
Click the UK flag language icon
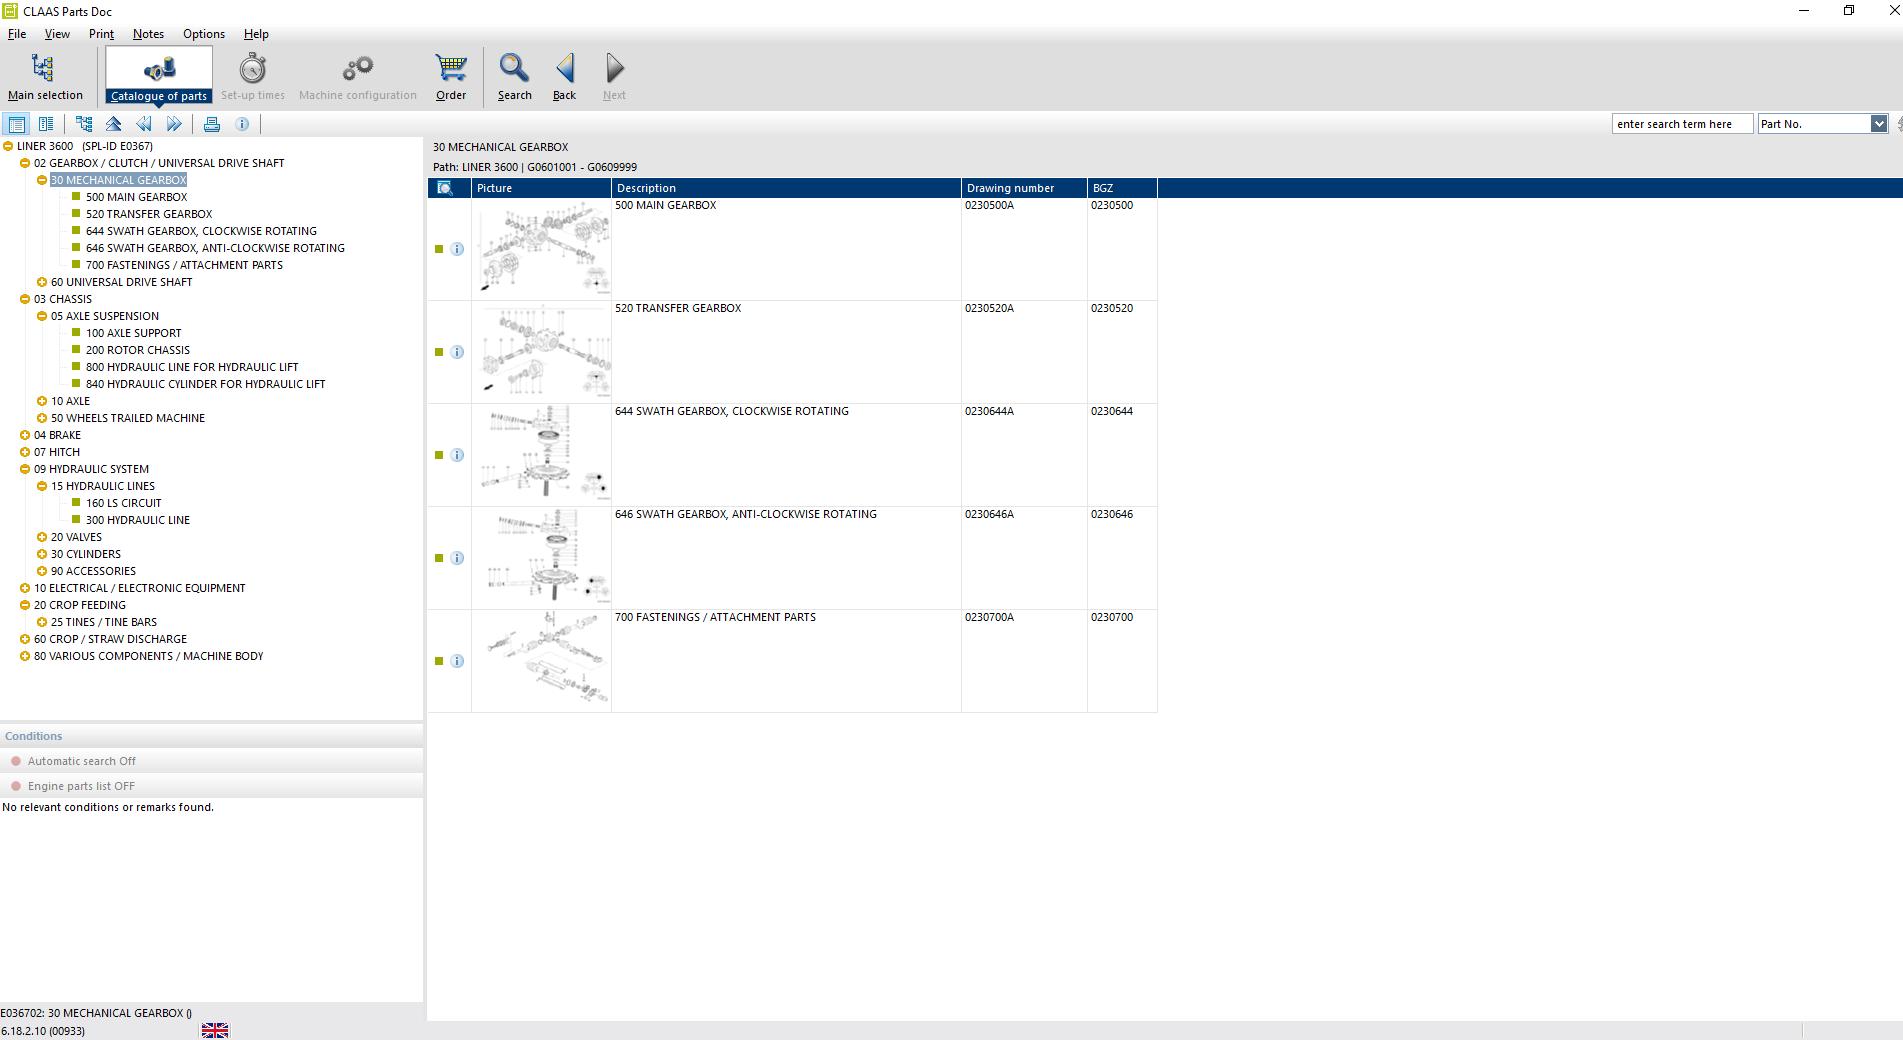[215, 1030]
